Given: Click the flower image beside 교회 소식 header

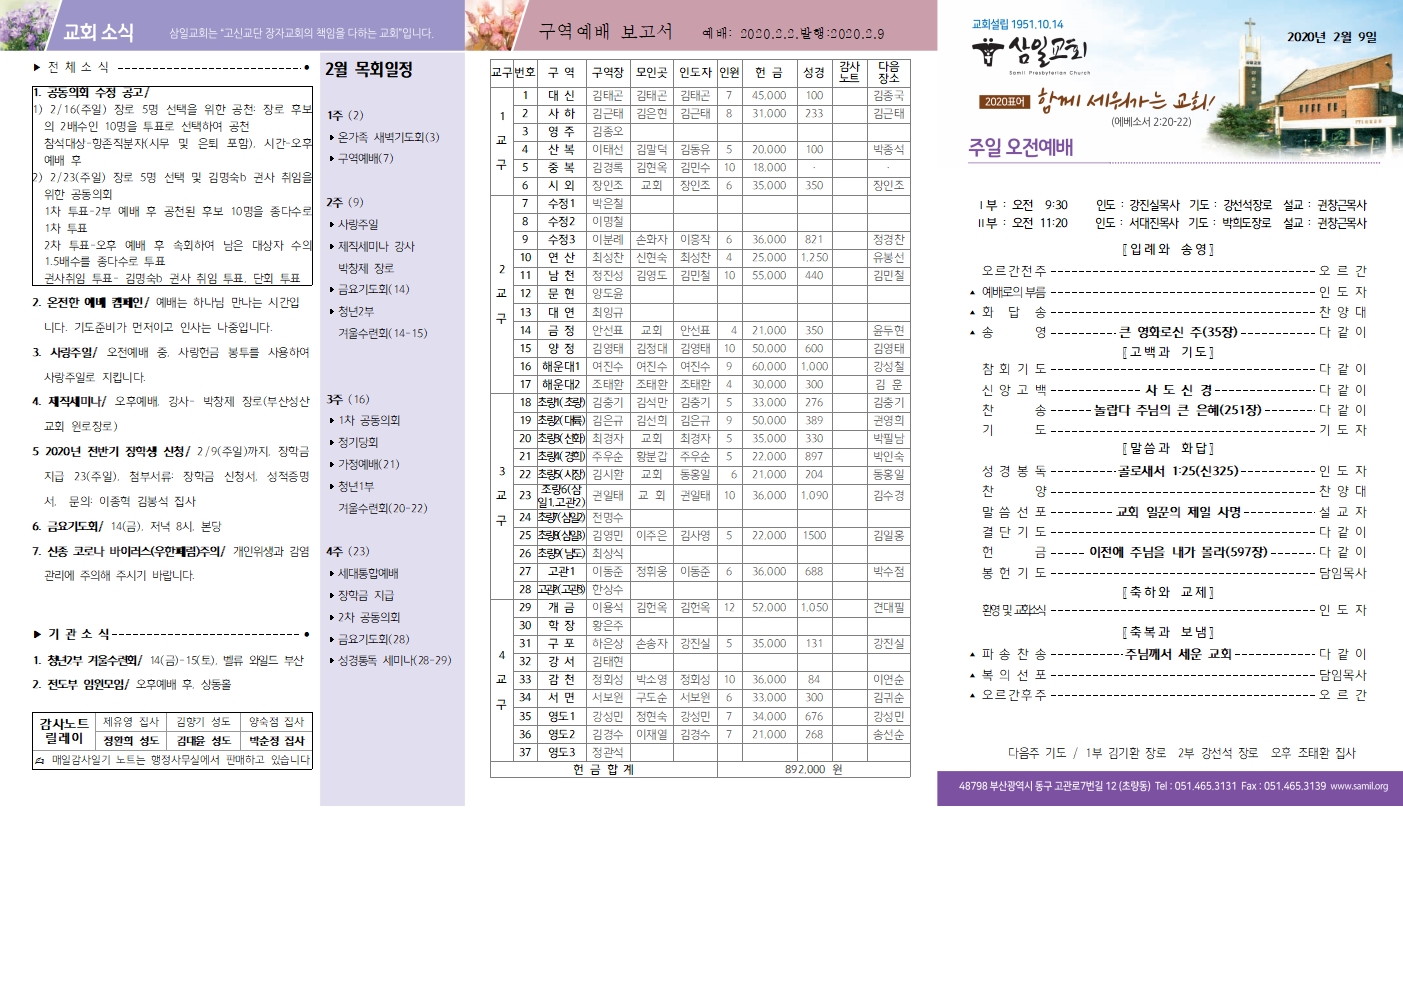Looking at the screenshot, I should pyautogui.click(x=25, y=24).
